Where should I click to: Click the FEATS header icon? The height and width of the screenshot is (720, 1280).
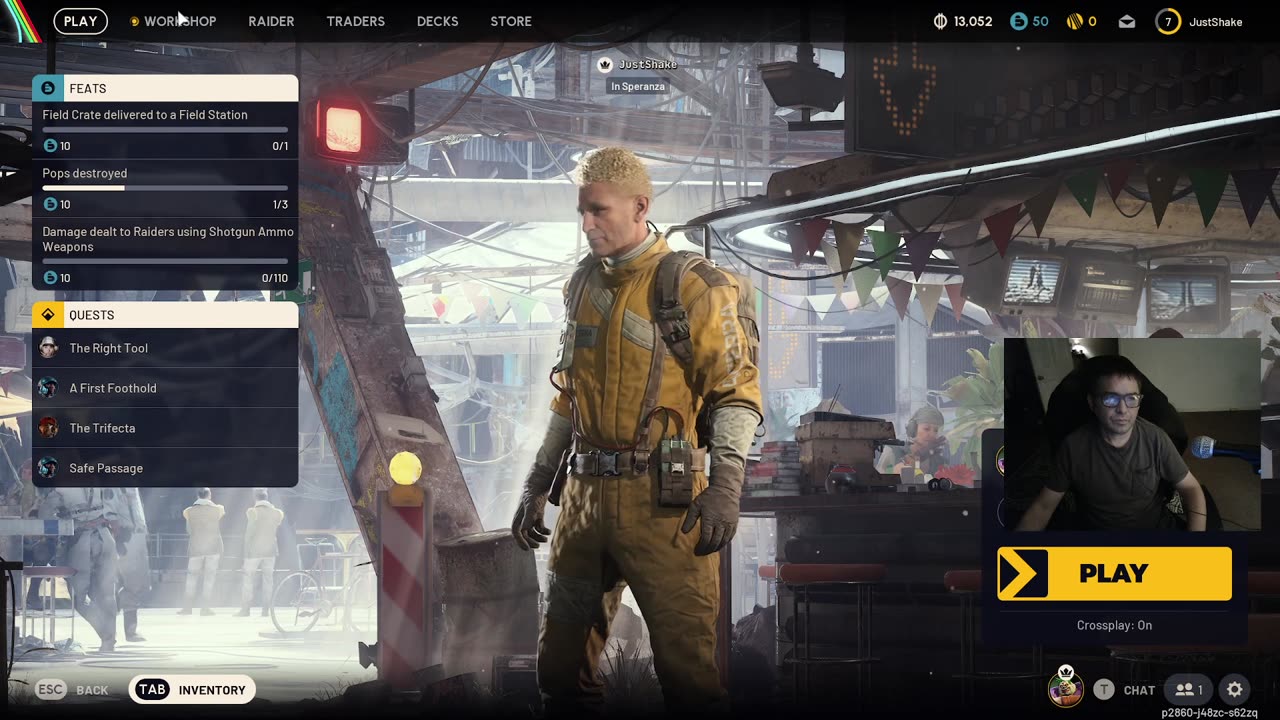coord(48,88)
